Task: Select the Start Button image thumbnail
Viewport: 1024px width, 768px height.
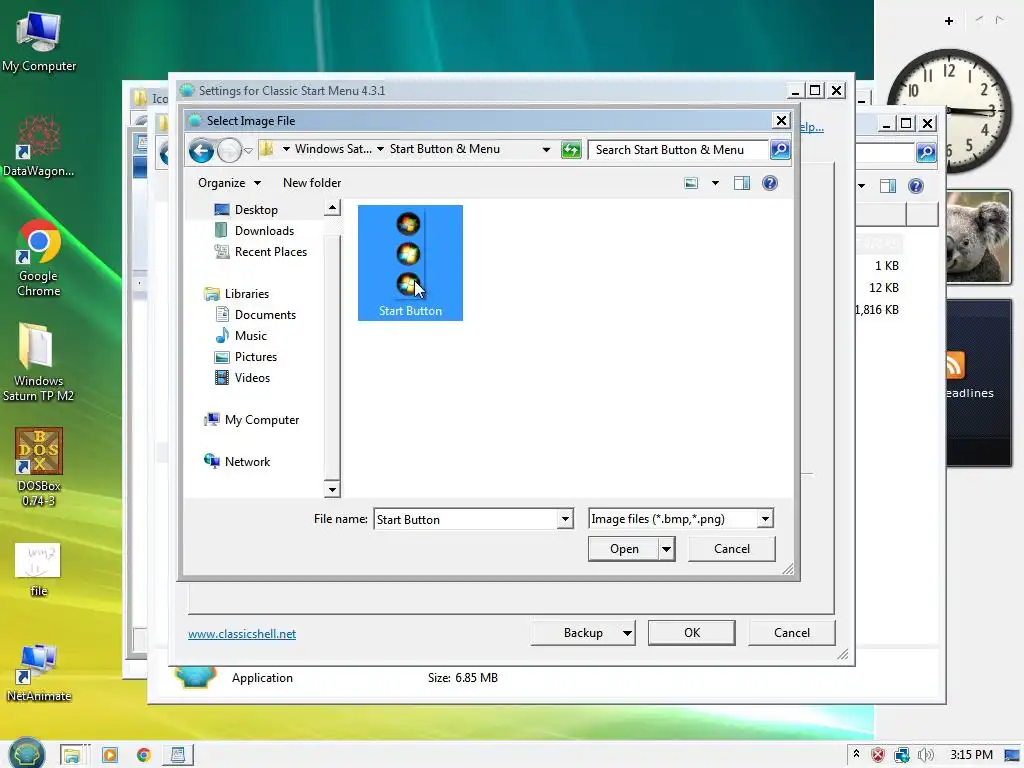Action: 410,263
